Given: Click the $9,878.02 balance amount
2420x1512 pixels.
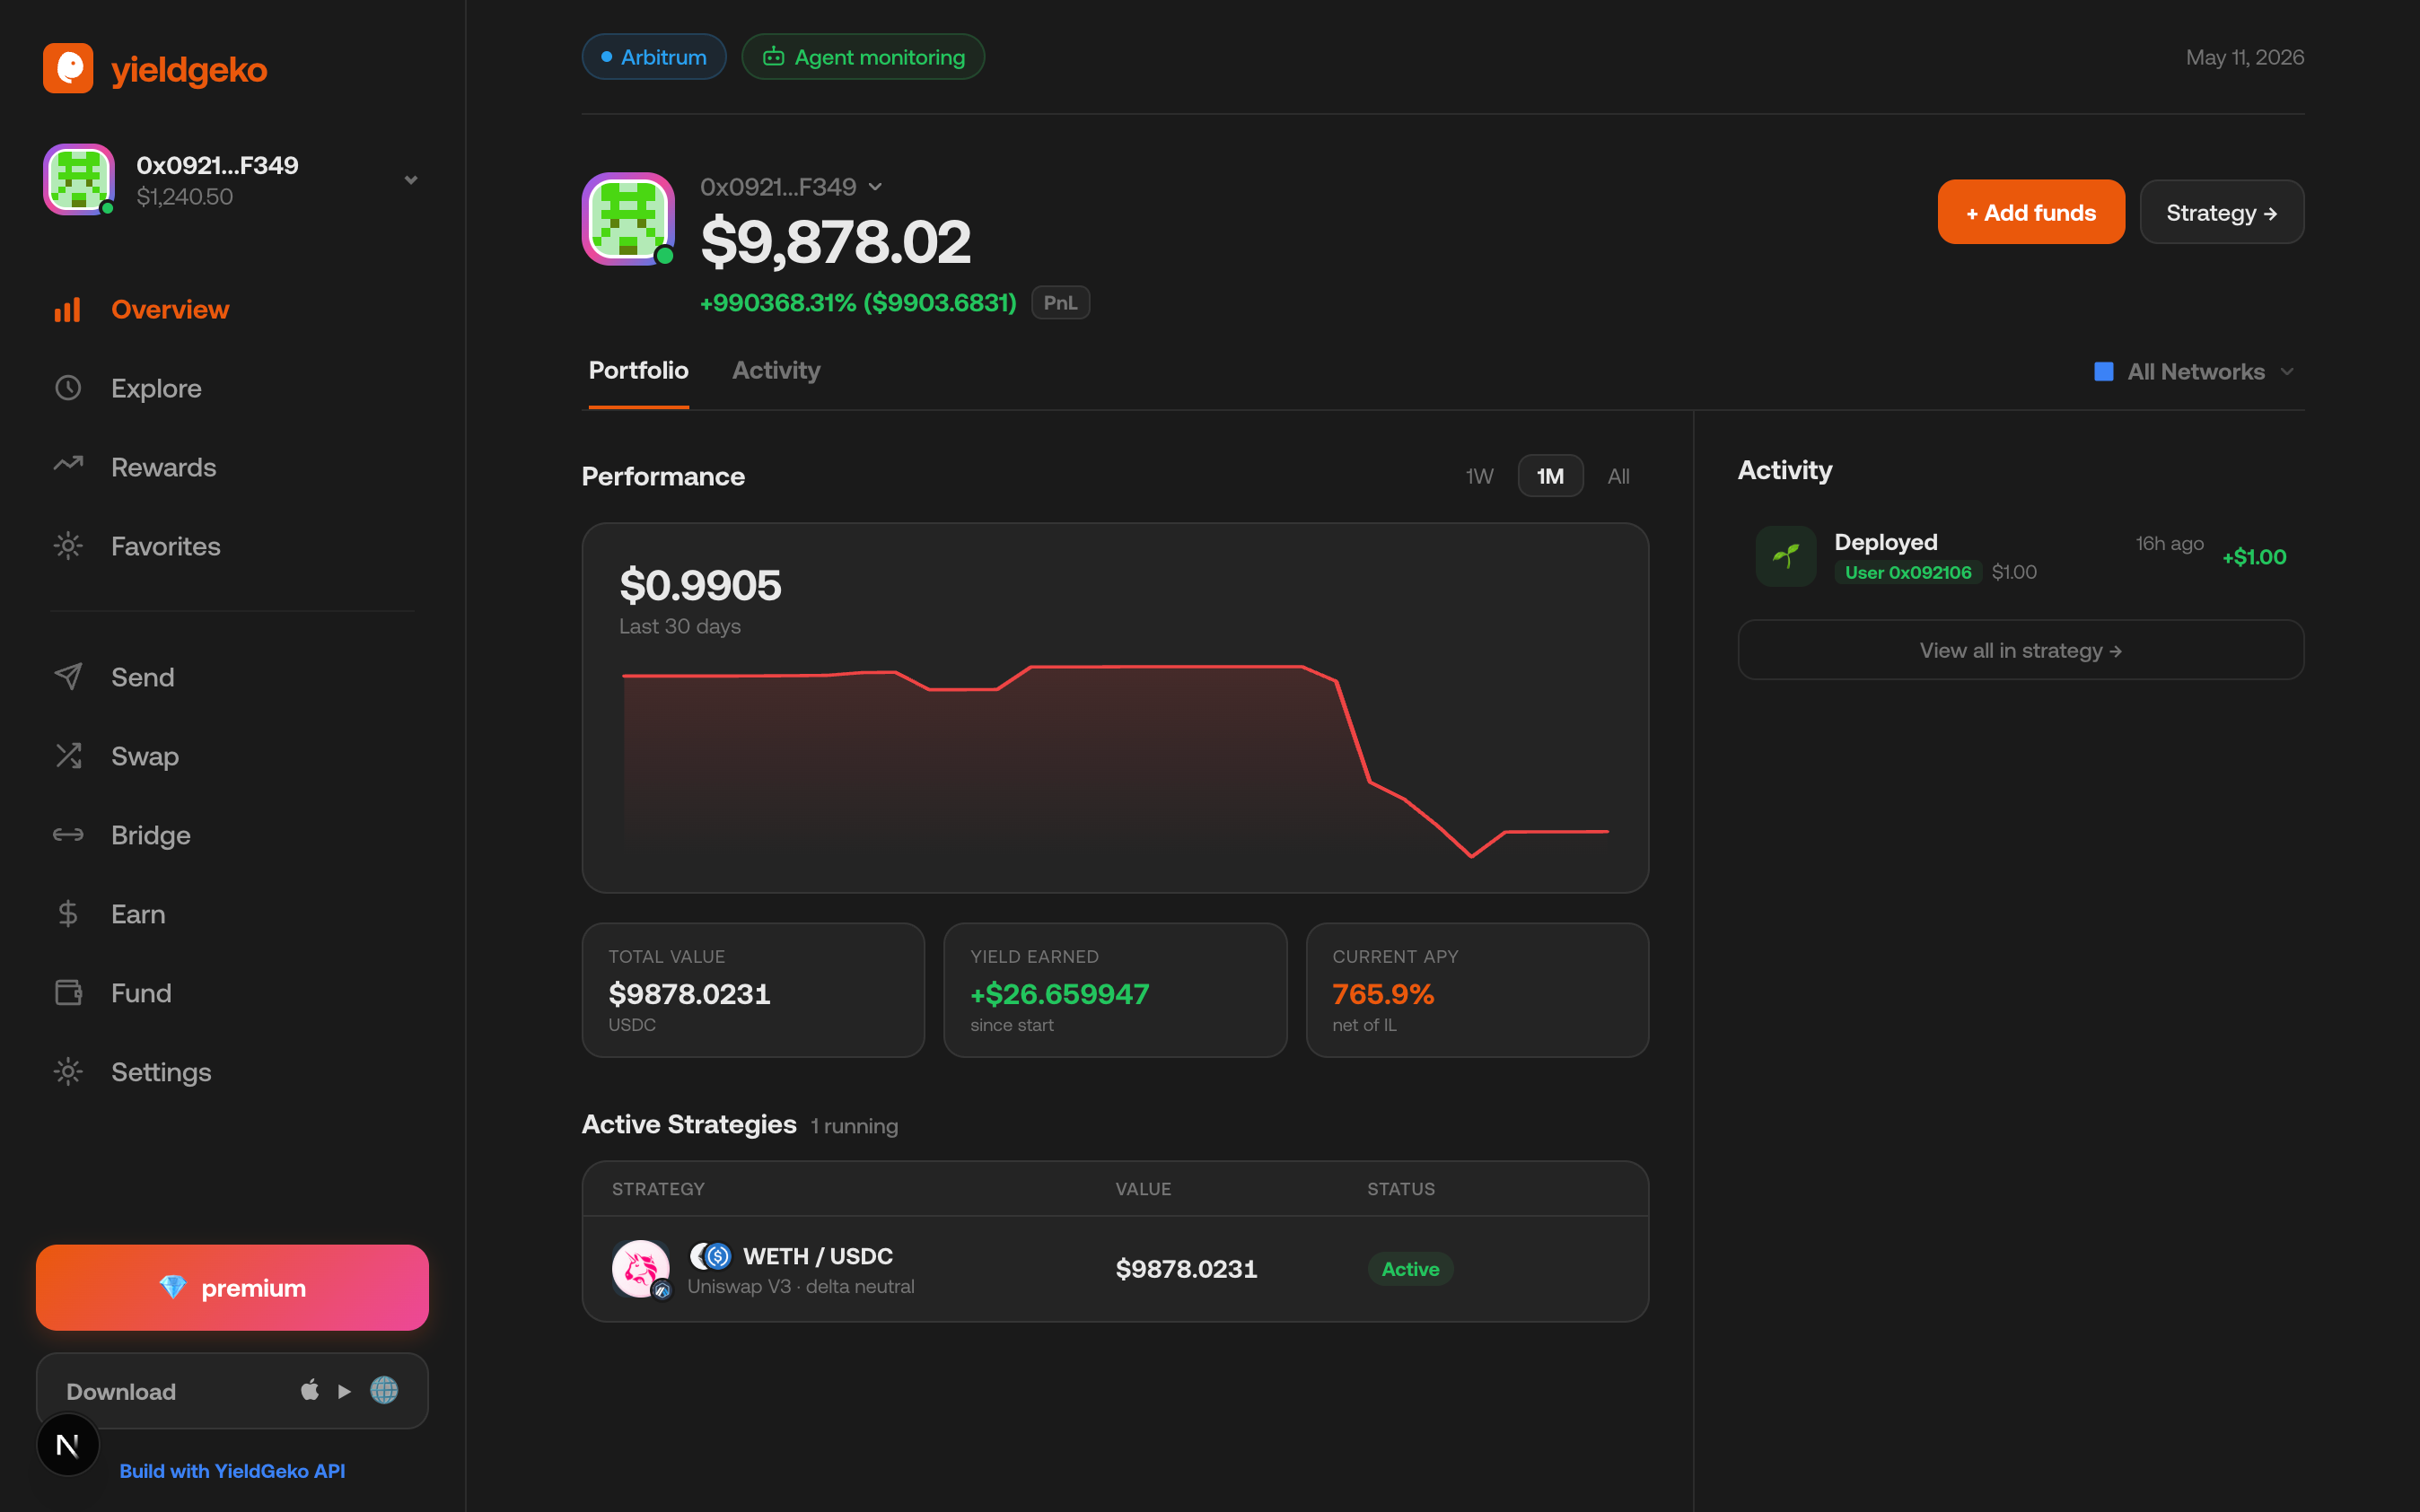Looking at the screenshot, I should [x=836, y=242].
